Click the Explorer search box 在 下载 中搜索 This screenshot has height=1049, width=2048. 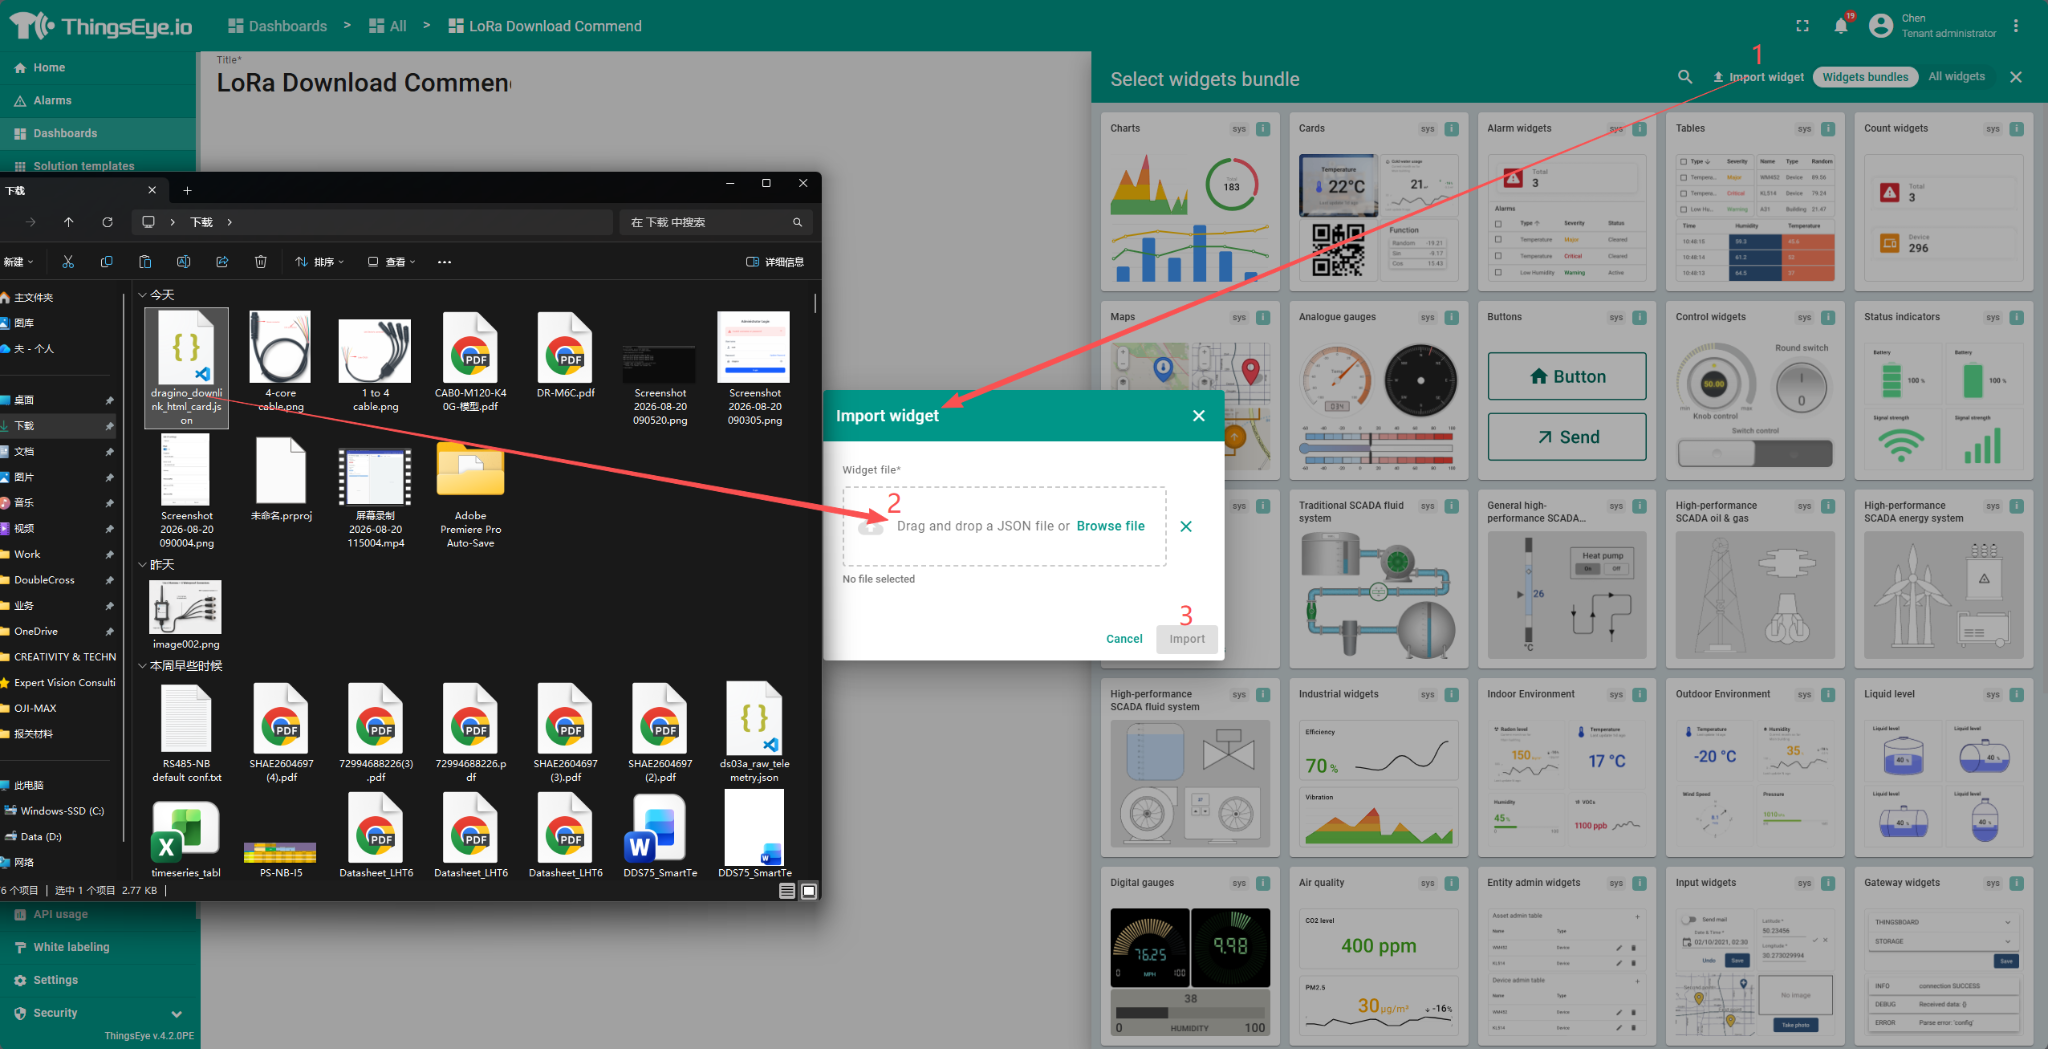(x=716, y=222)
